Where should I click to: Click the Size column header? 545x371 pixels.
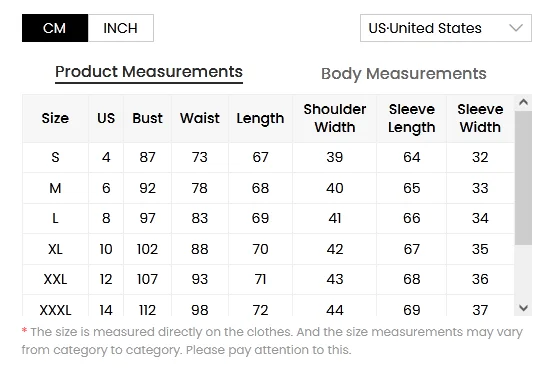point(55,119)
